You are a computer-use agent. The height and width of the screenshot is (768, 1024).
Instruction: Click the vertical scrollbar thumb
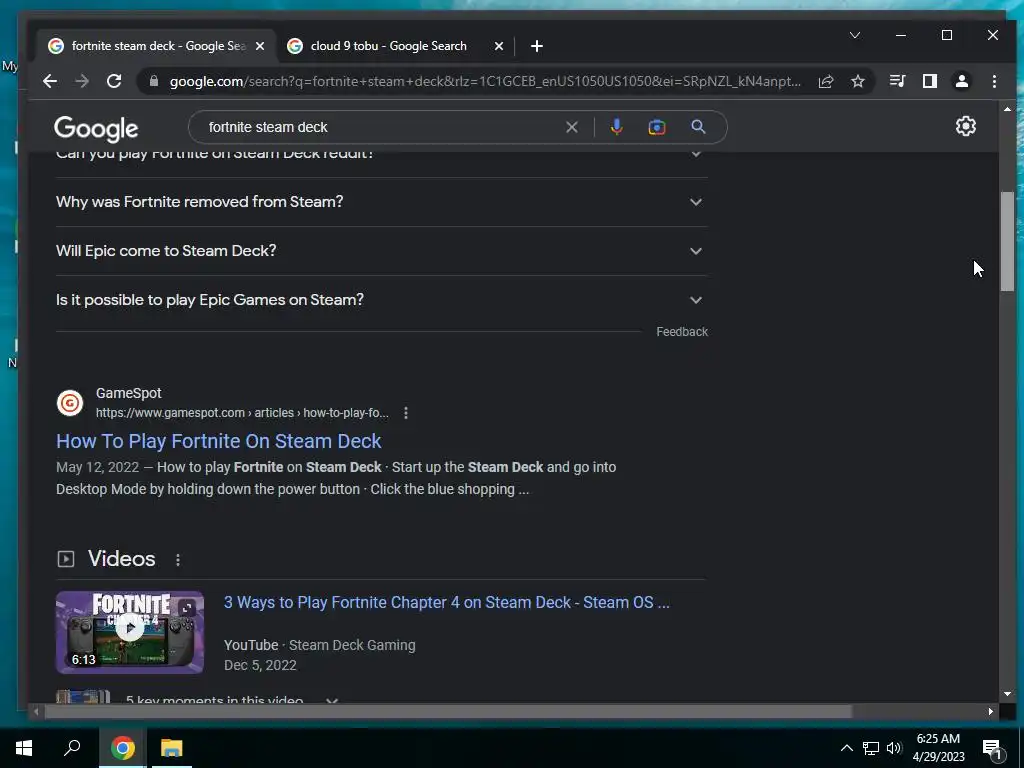pyautogui.click(x=1007, y=242)
